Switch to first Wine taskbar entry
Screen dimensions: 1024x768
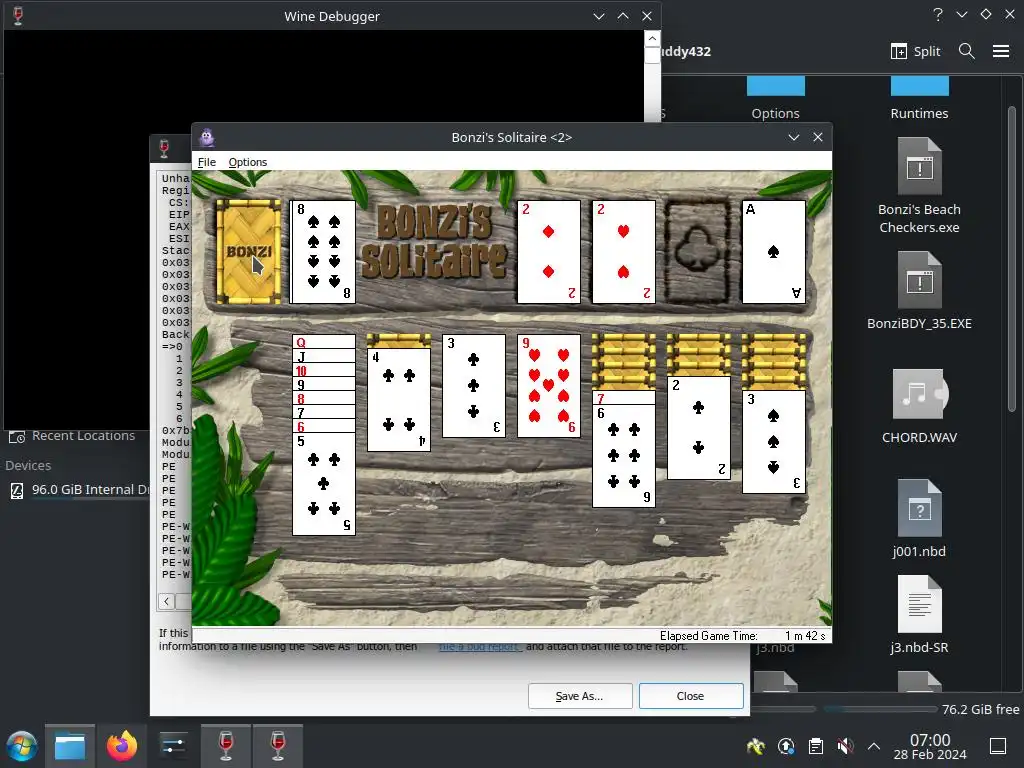225,746
